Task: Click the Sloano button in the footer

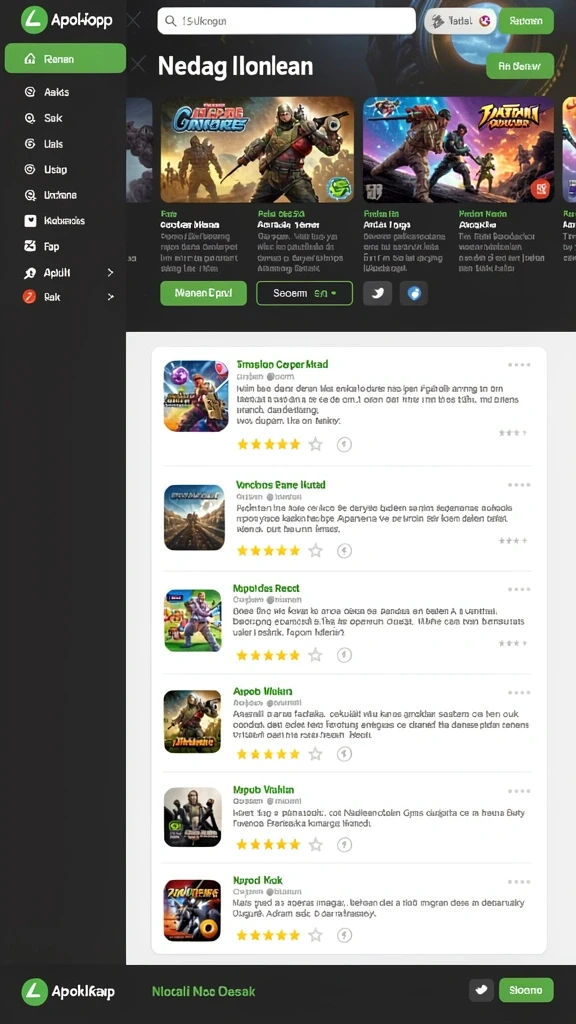Action: click(526, 990)
